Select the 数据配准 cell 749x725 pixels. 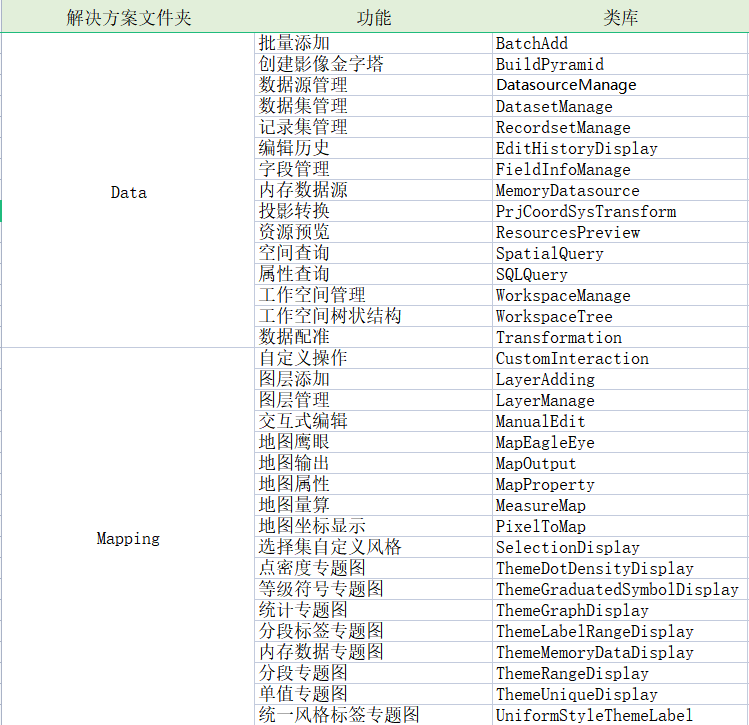pos(374,338)
